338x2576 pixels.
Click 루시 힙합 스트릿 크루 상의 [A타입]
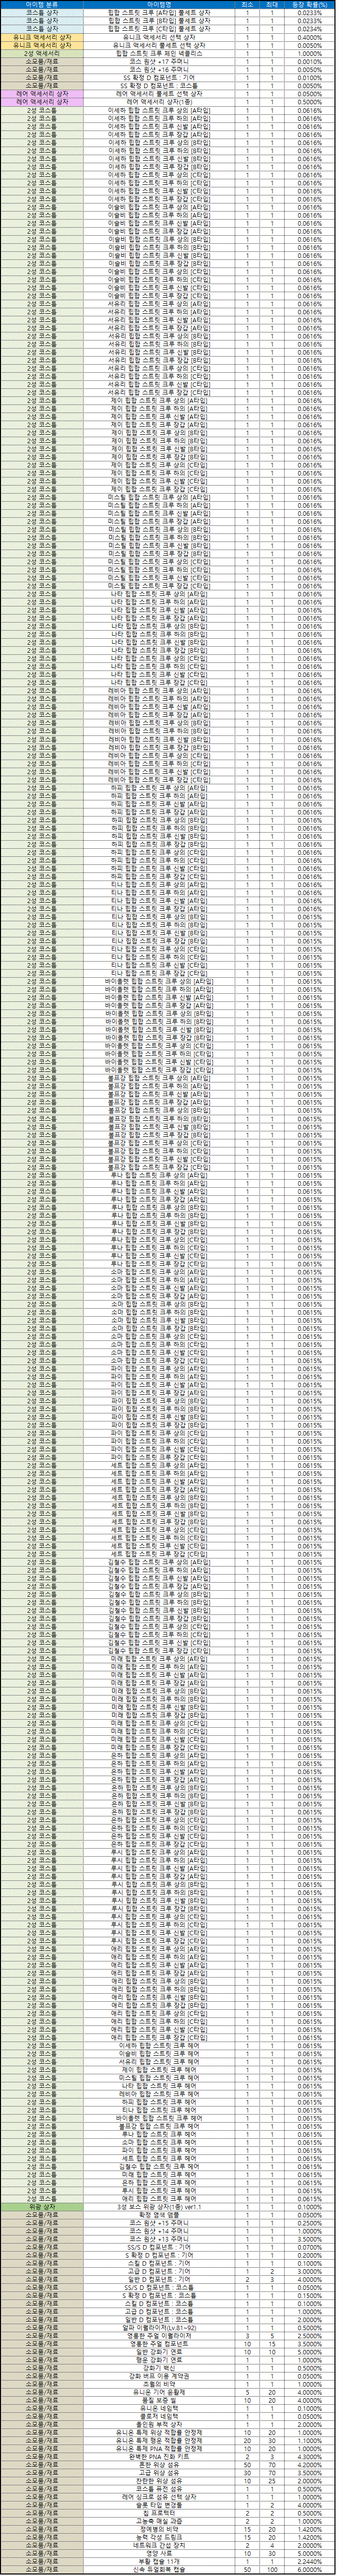coord(160,1852)
